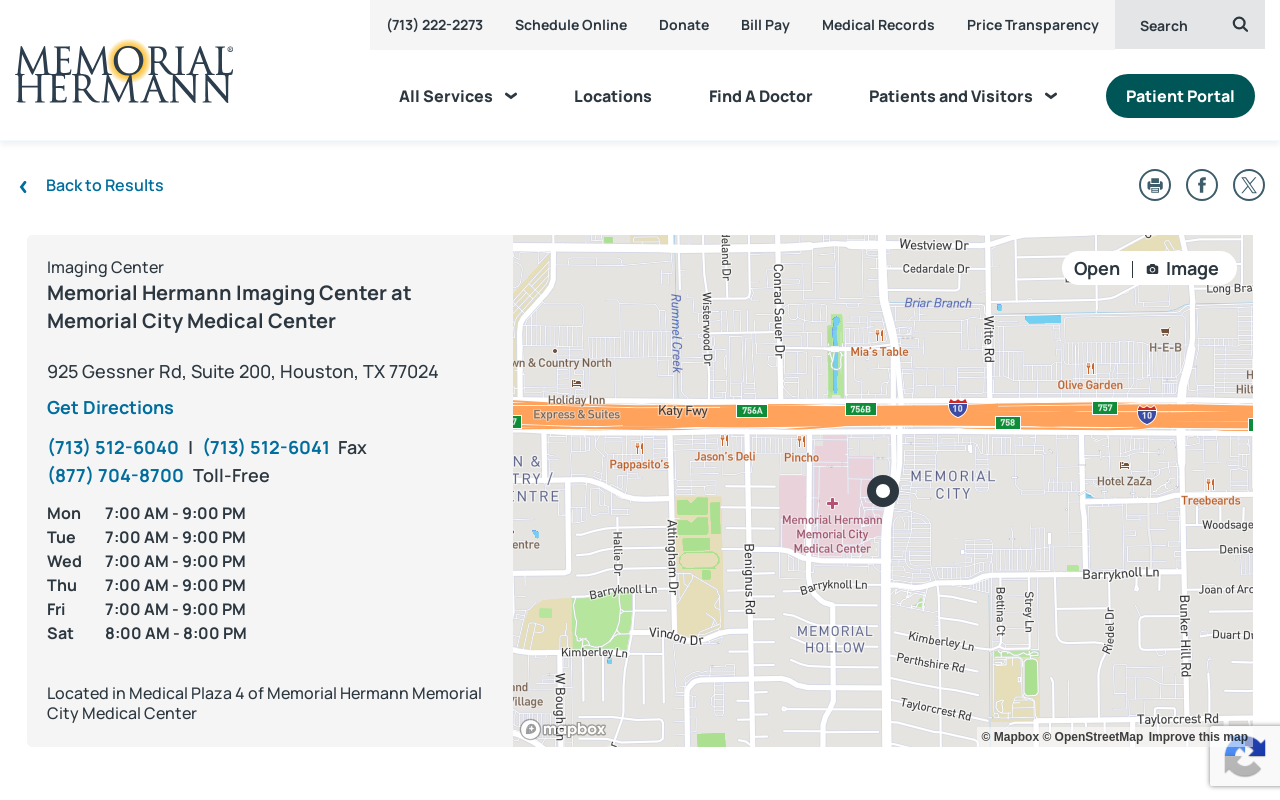Screen dimensions: 1280x800
Task: Share the page on Facebook
Action: coord(1202,185)
